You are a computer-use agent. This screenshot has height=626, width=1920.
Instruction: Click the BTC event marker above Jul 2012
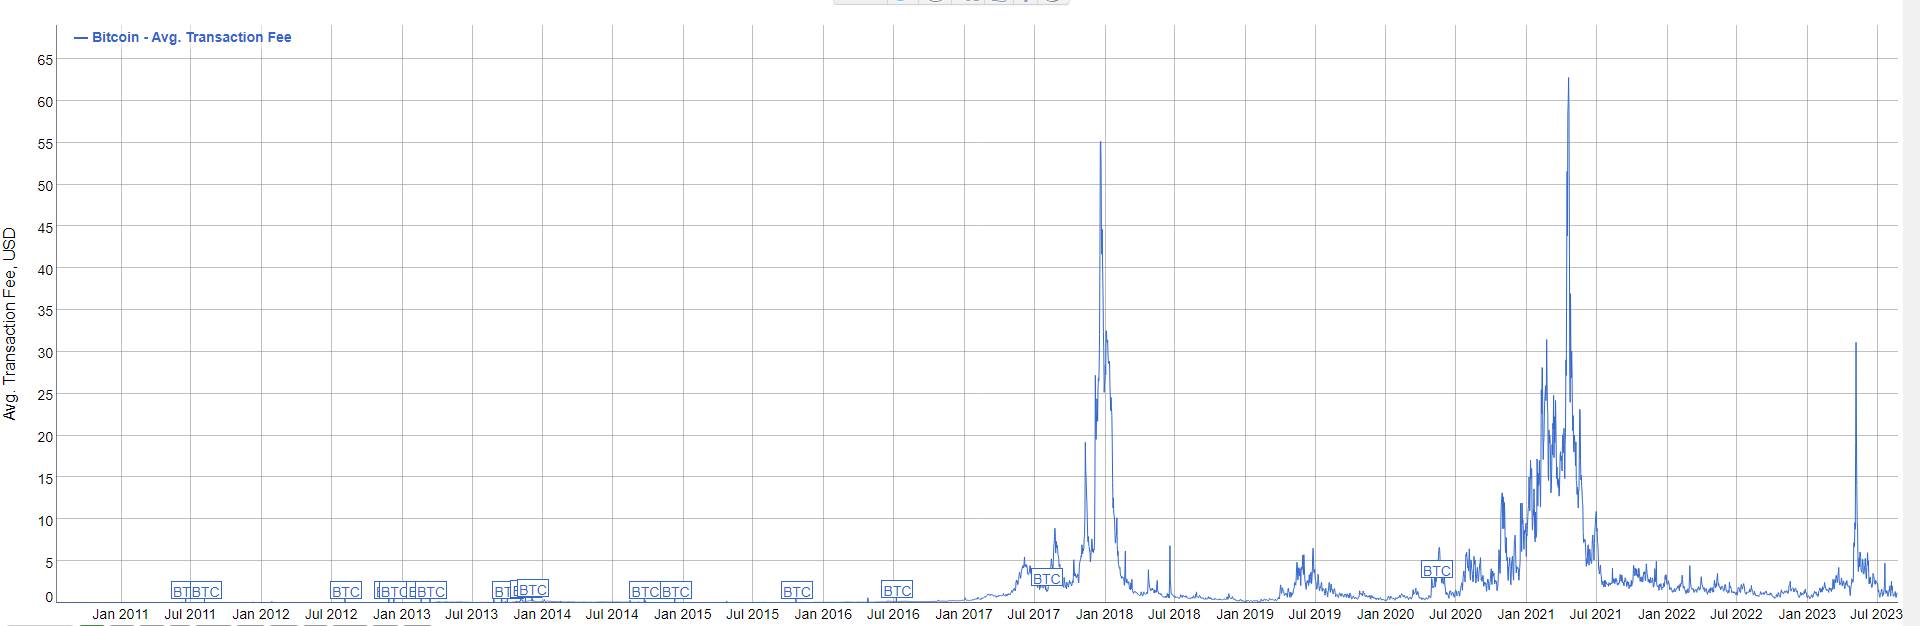click(346, 591)
